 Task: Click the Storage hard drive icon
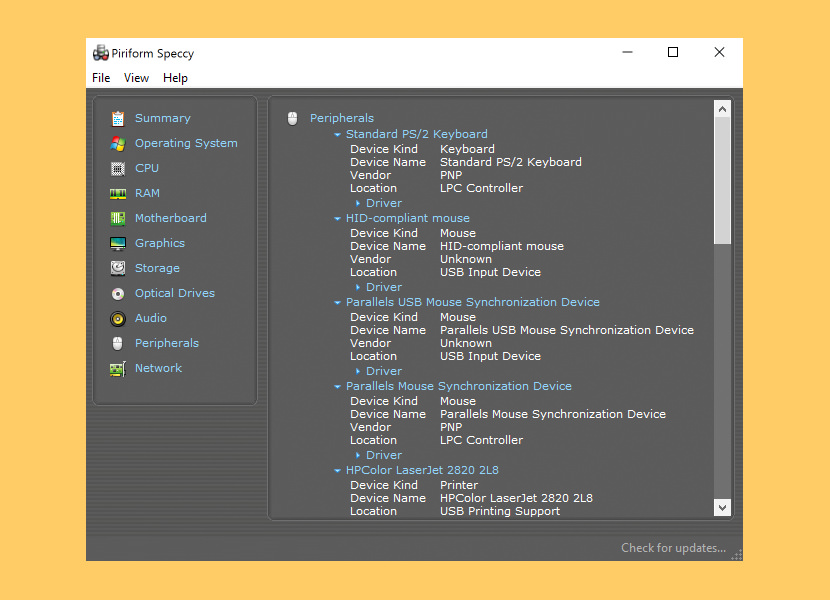click(118, 268)
